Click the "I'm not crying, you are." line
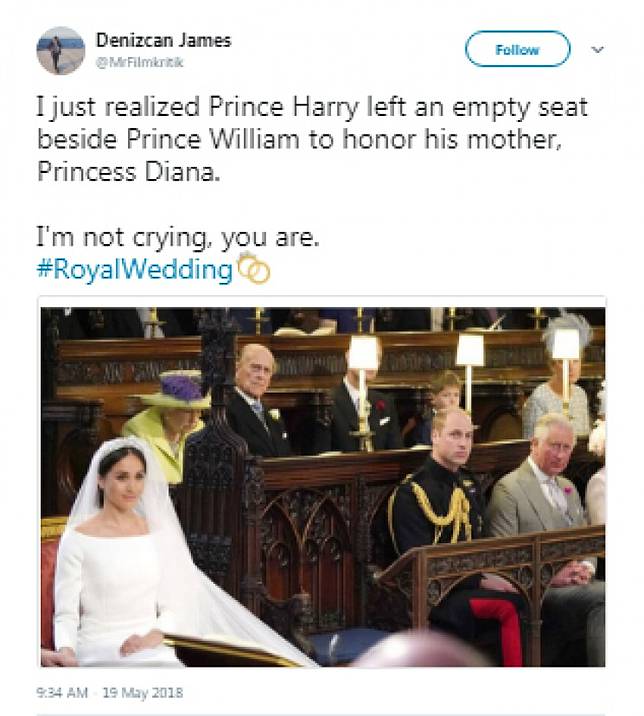This screenshot has height=716, width=644. click(x=178, y=237)
